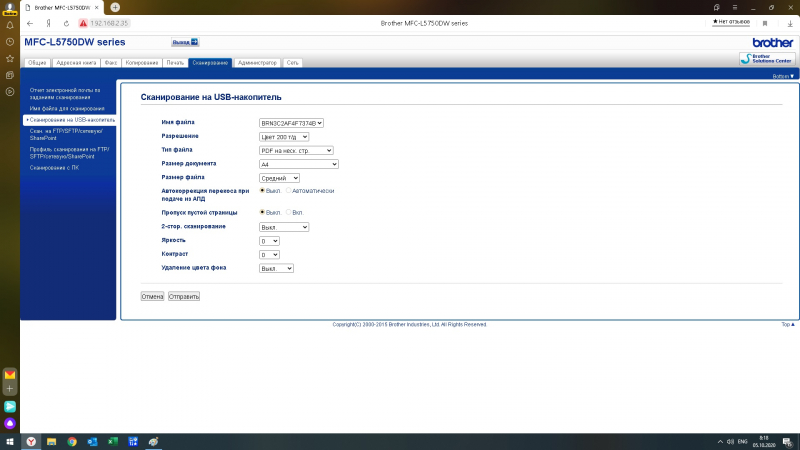This screenshot has width=800, height=450.
Task: Open the browser downloads icon
Action: [x=792, y=22]
